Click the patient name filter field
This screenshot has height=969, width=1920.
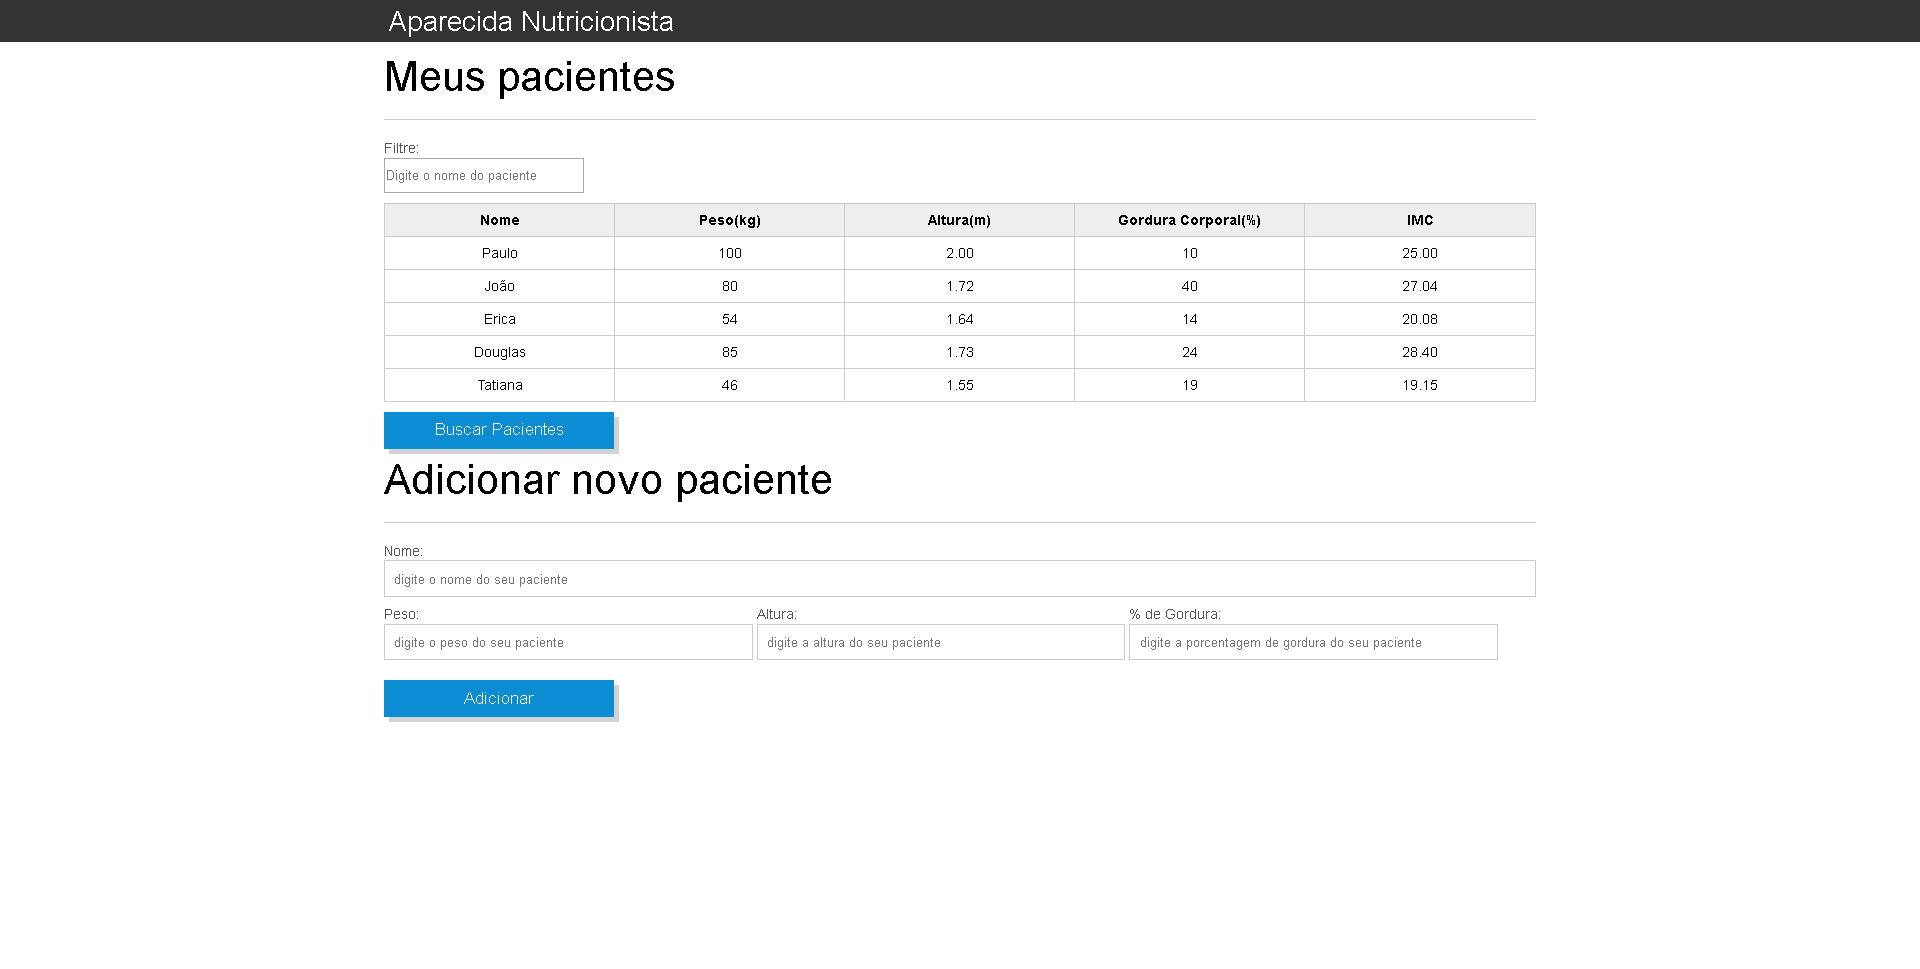[x=483, y=175]
